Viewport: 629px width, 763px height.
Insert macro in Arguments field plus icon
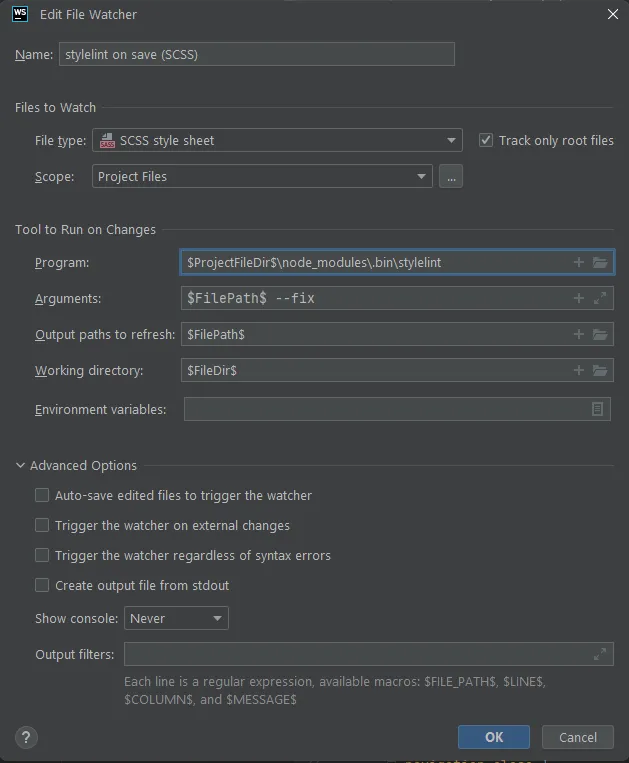tap(578, 298)
